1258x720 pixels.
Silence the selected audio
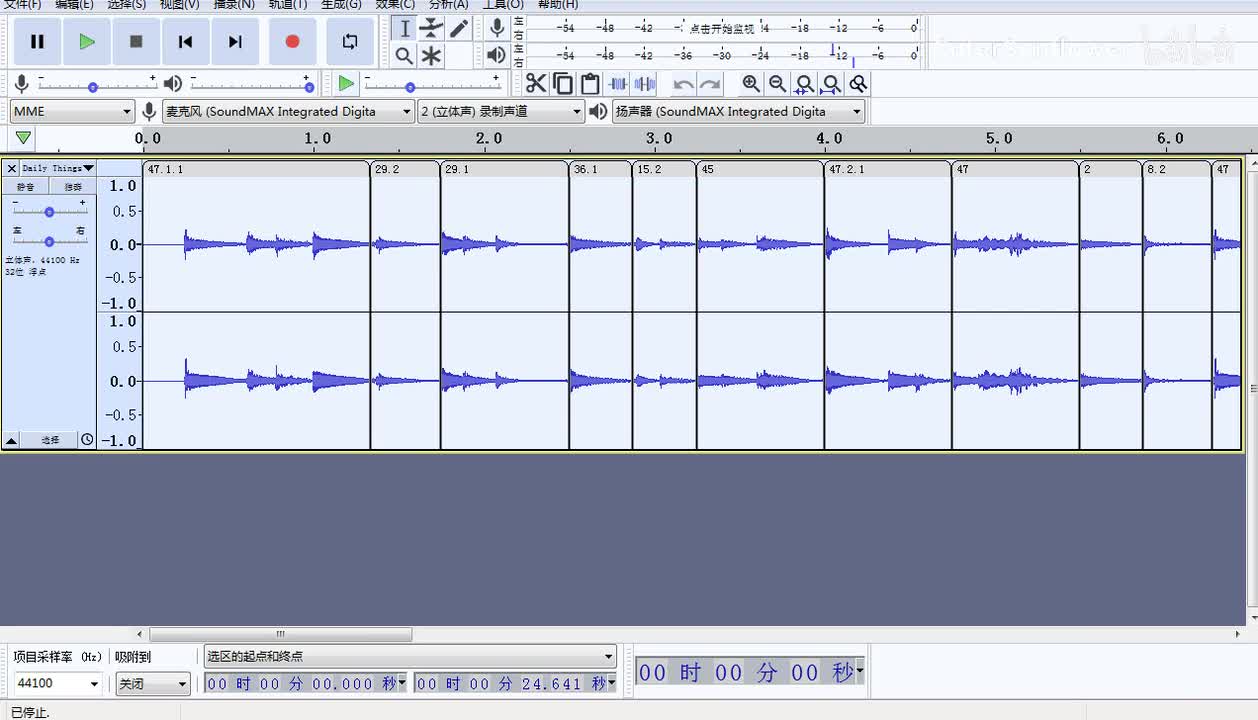645,84
